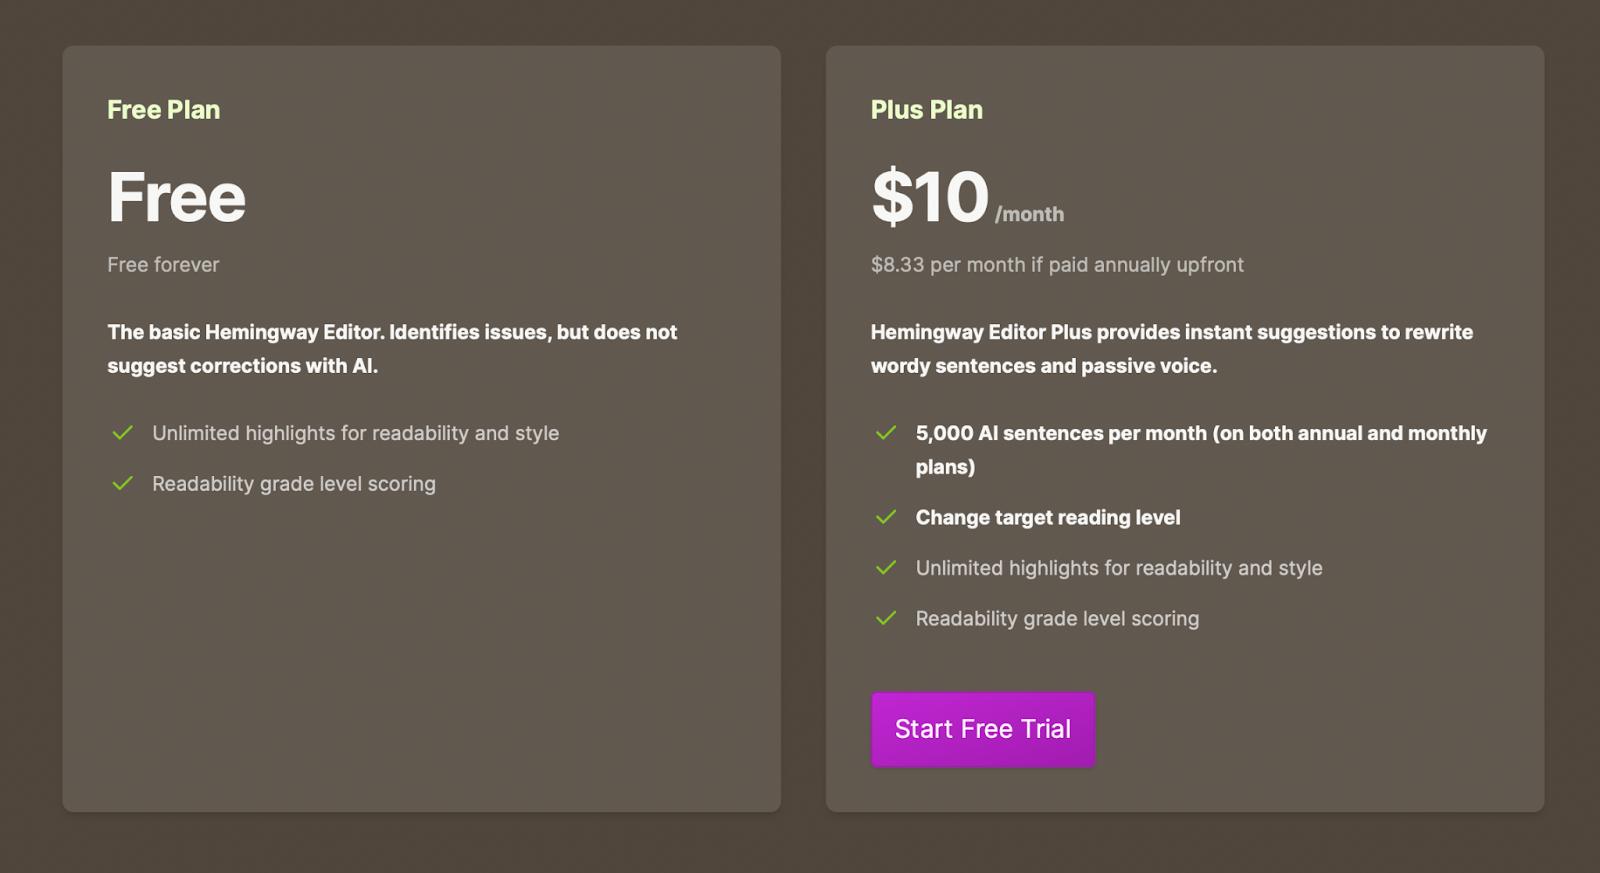Screen dimensions: 1600x873
Task: Click the basic Hemingway Editor description text
Action: tap(392, 349)
